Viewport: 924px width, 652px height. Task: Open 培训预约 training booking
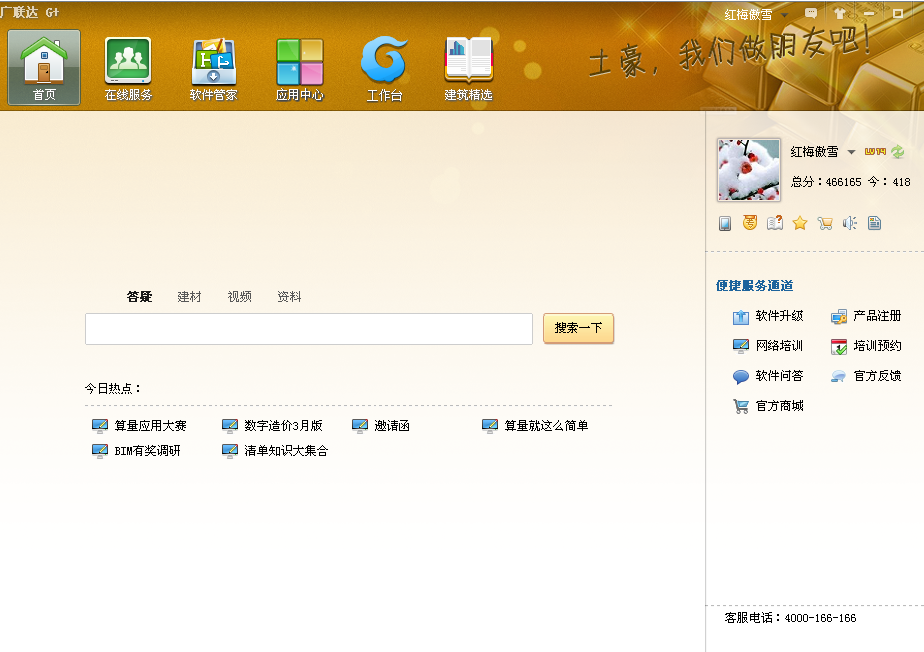coord(866,346)
